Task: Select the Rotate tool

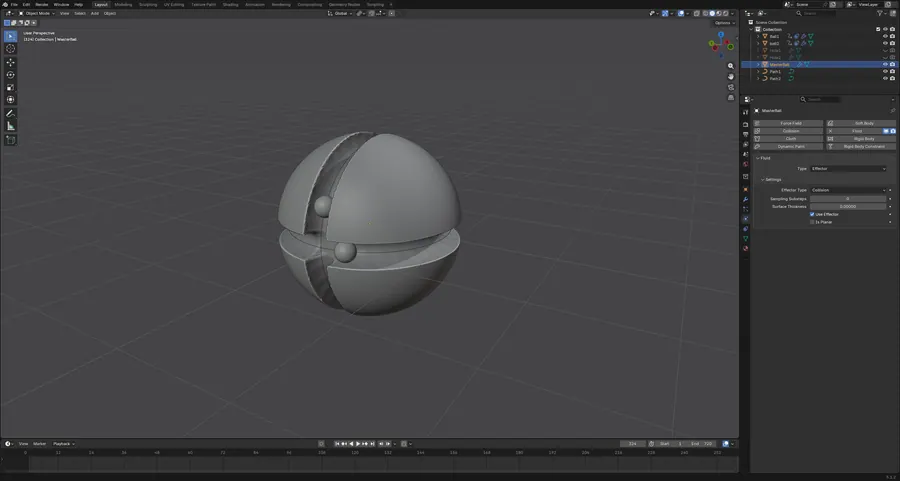Action: point(10,75)
